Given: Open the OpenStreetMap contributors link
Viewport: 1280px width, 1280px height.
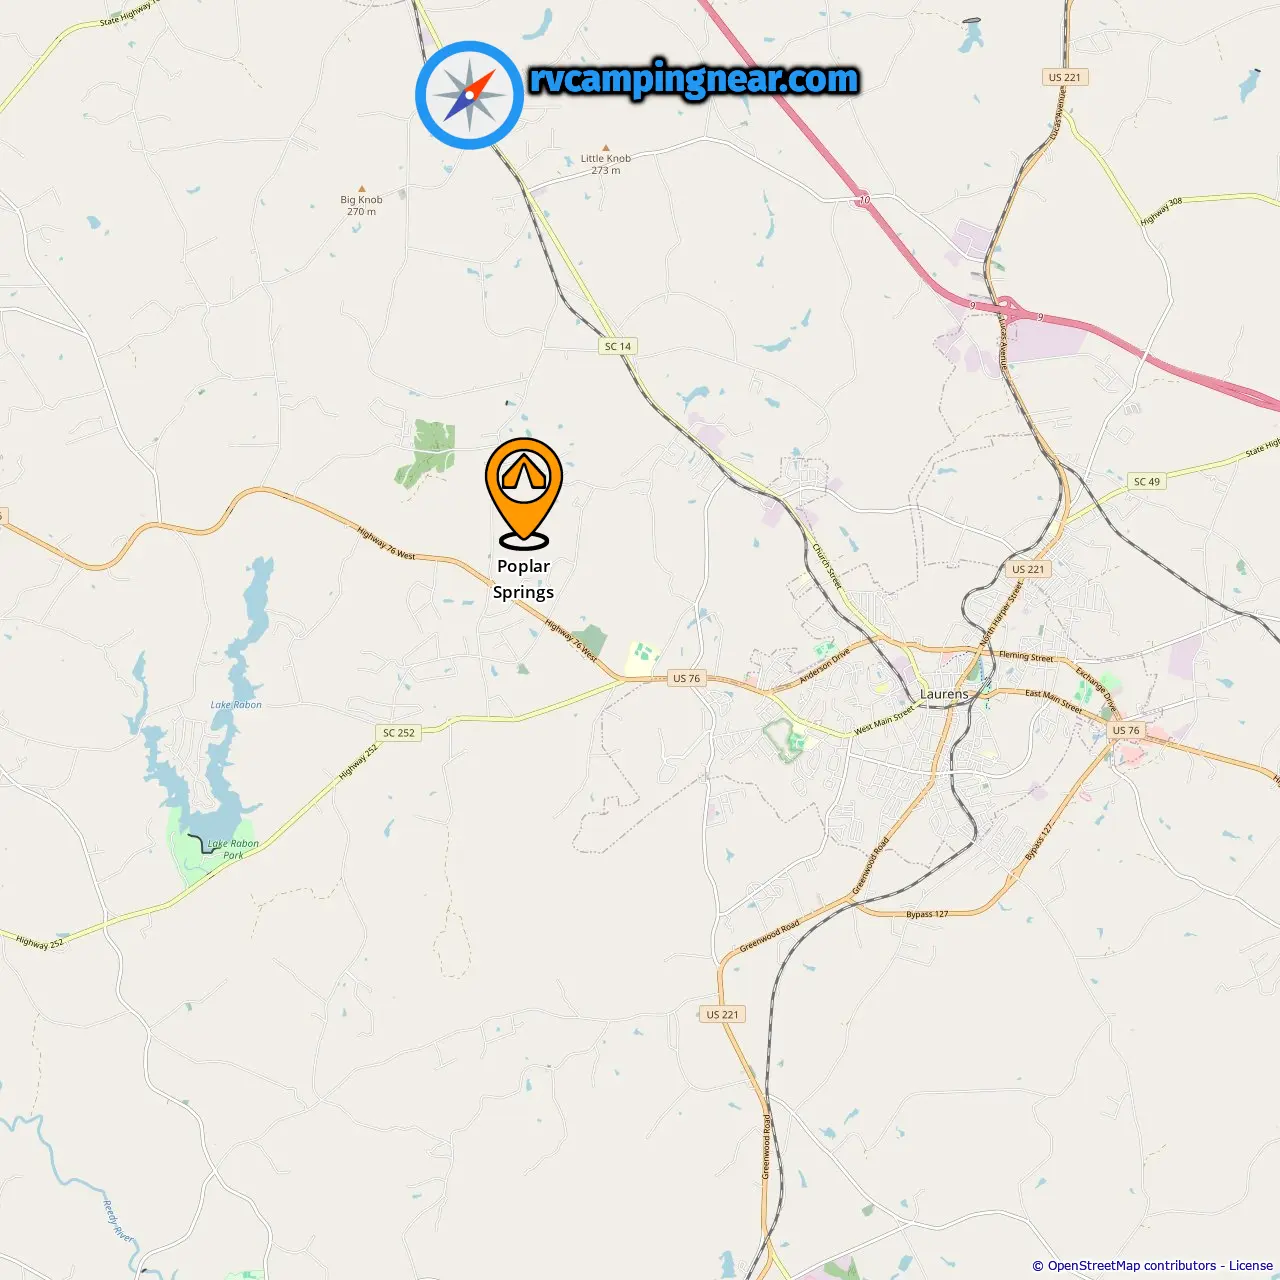Looking at the screenshot, I should click(x=1132, y=1265).
